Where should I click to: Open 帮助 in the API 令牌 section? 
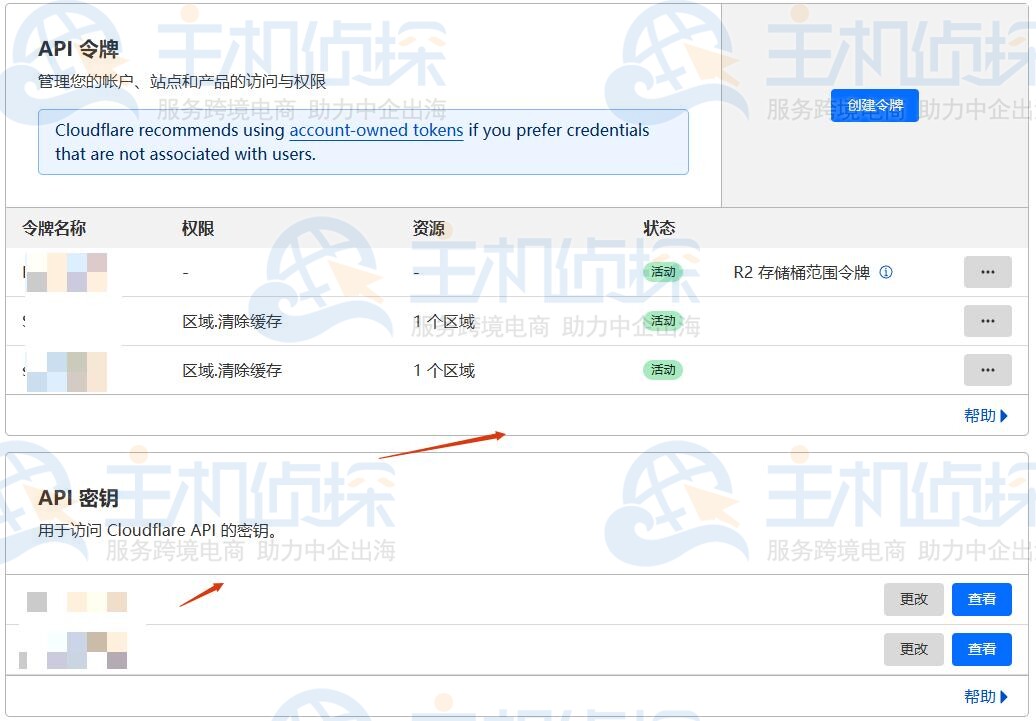pos(985,416)
